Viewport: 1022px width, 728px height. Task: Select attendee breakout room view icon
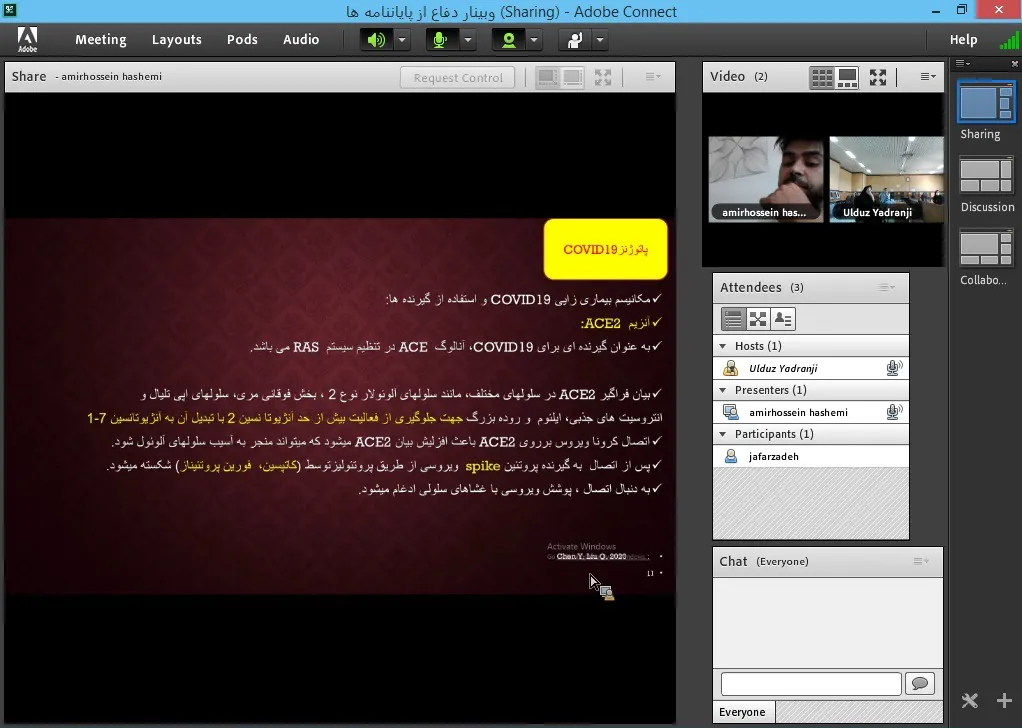(758, 319)
